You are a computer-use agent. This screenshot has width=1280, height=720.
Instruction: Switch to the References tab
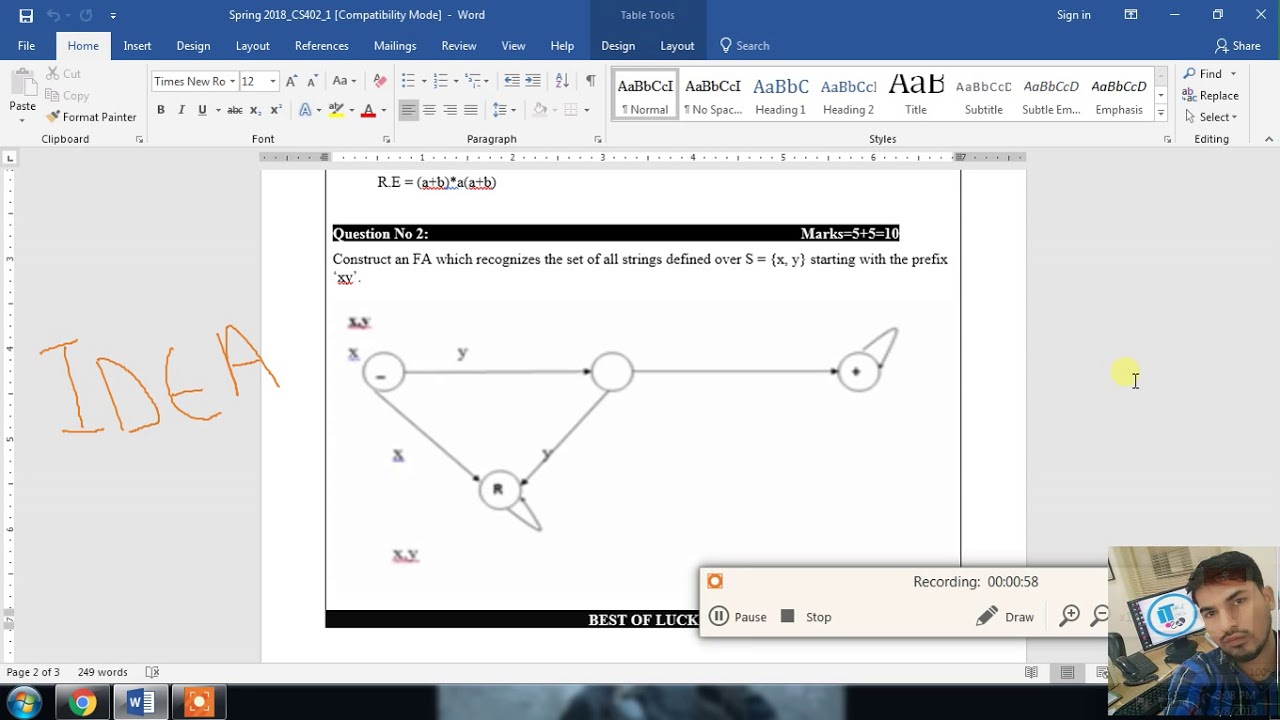point(321,45)
